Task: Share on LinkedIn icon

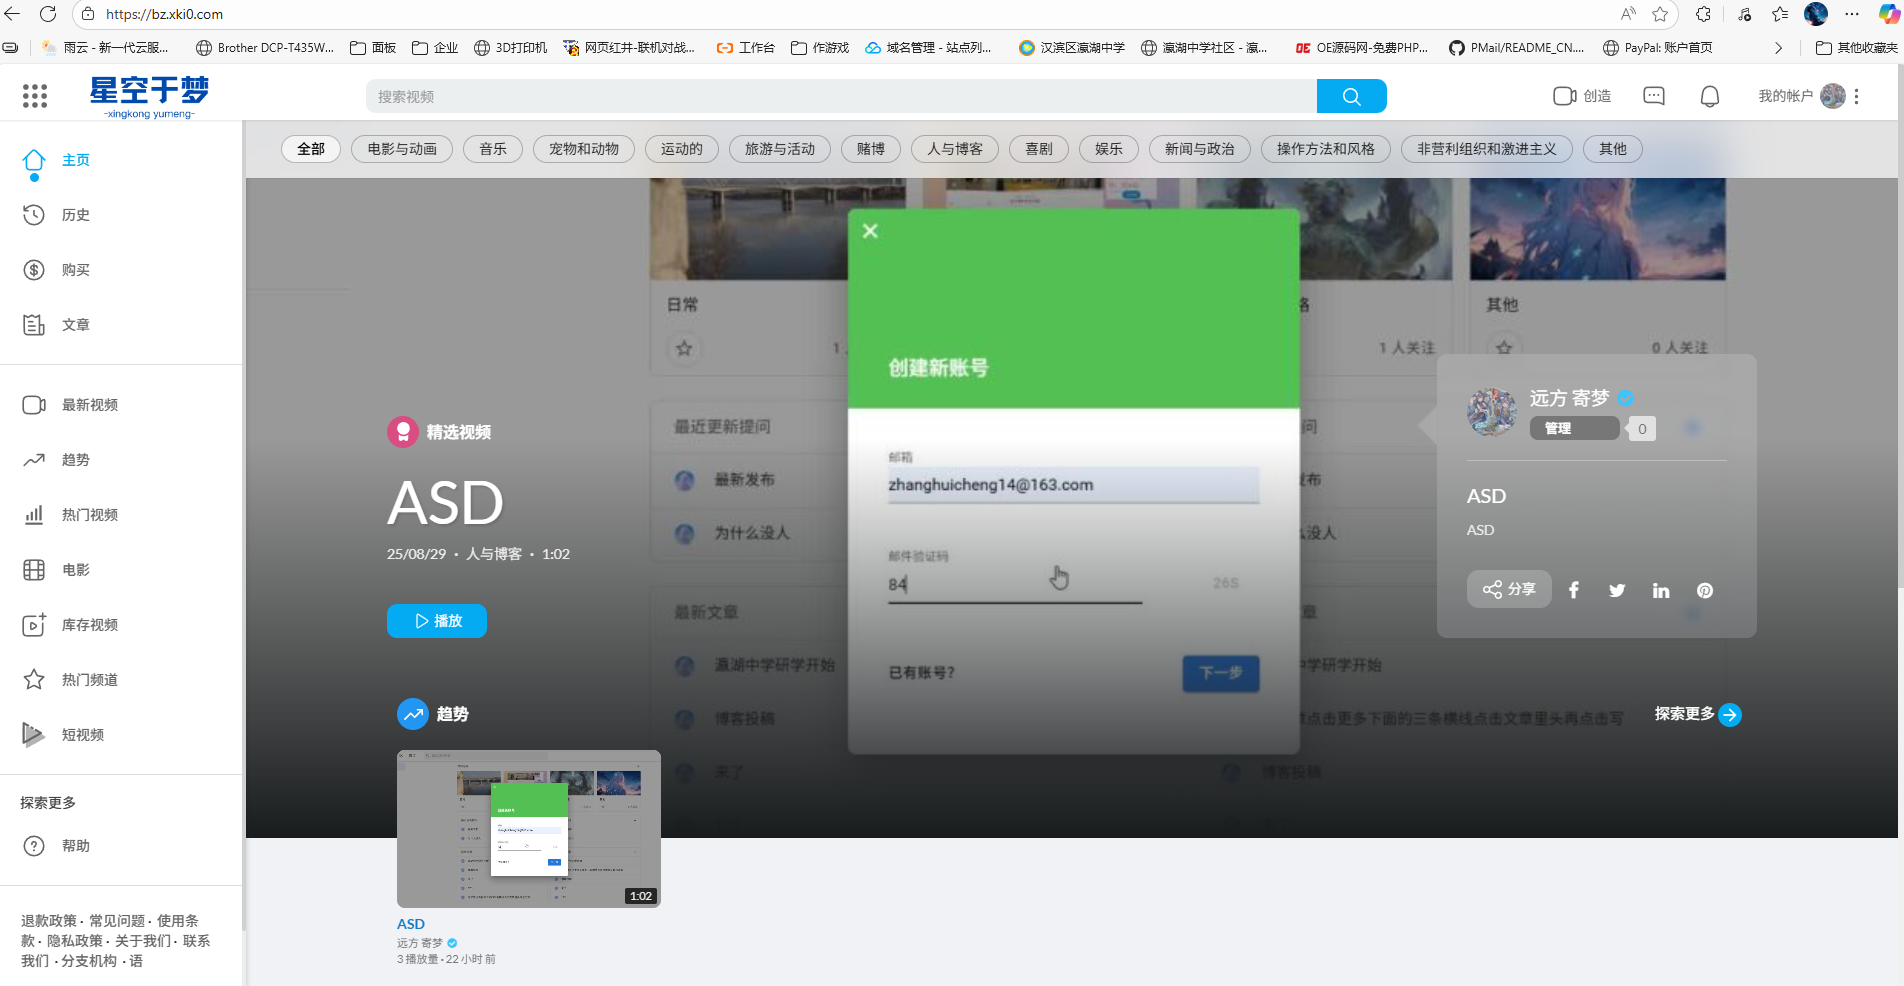Action: 1661,590
